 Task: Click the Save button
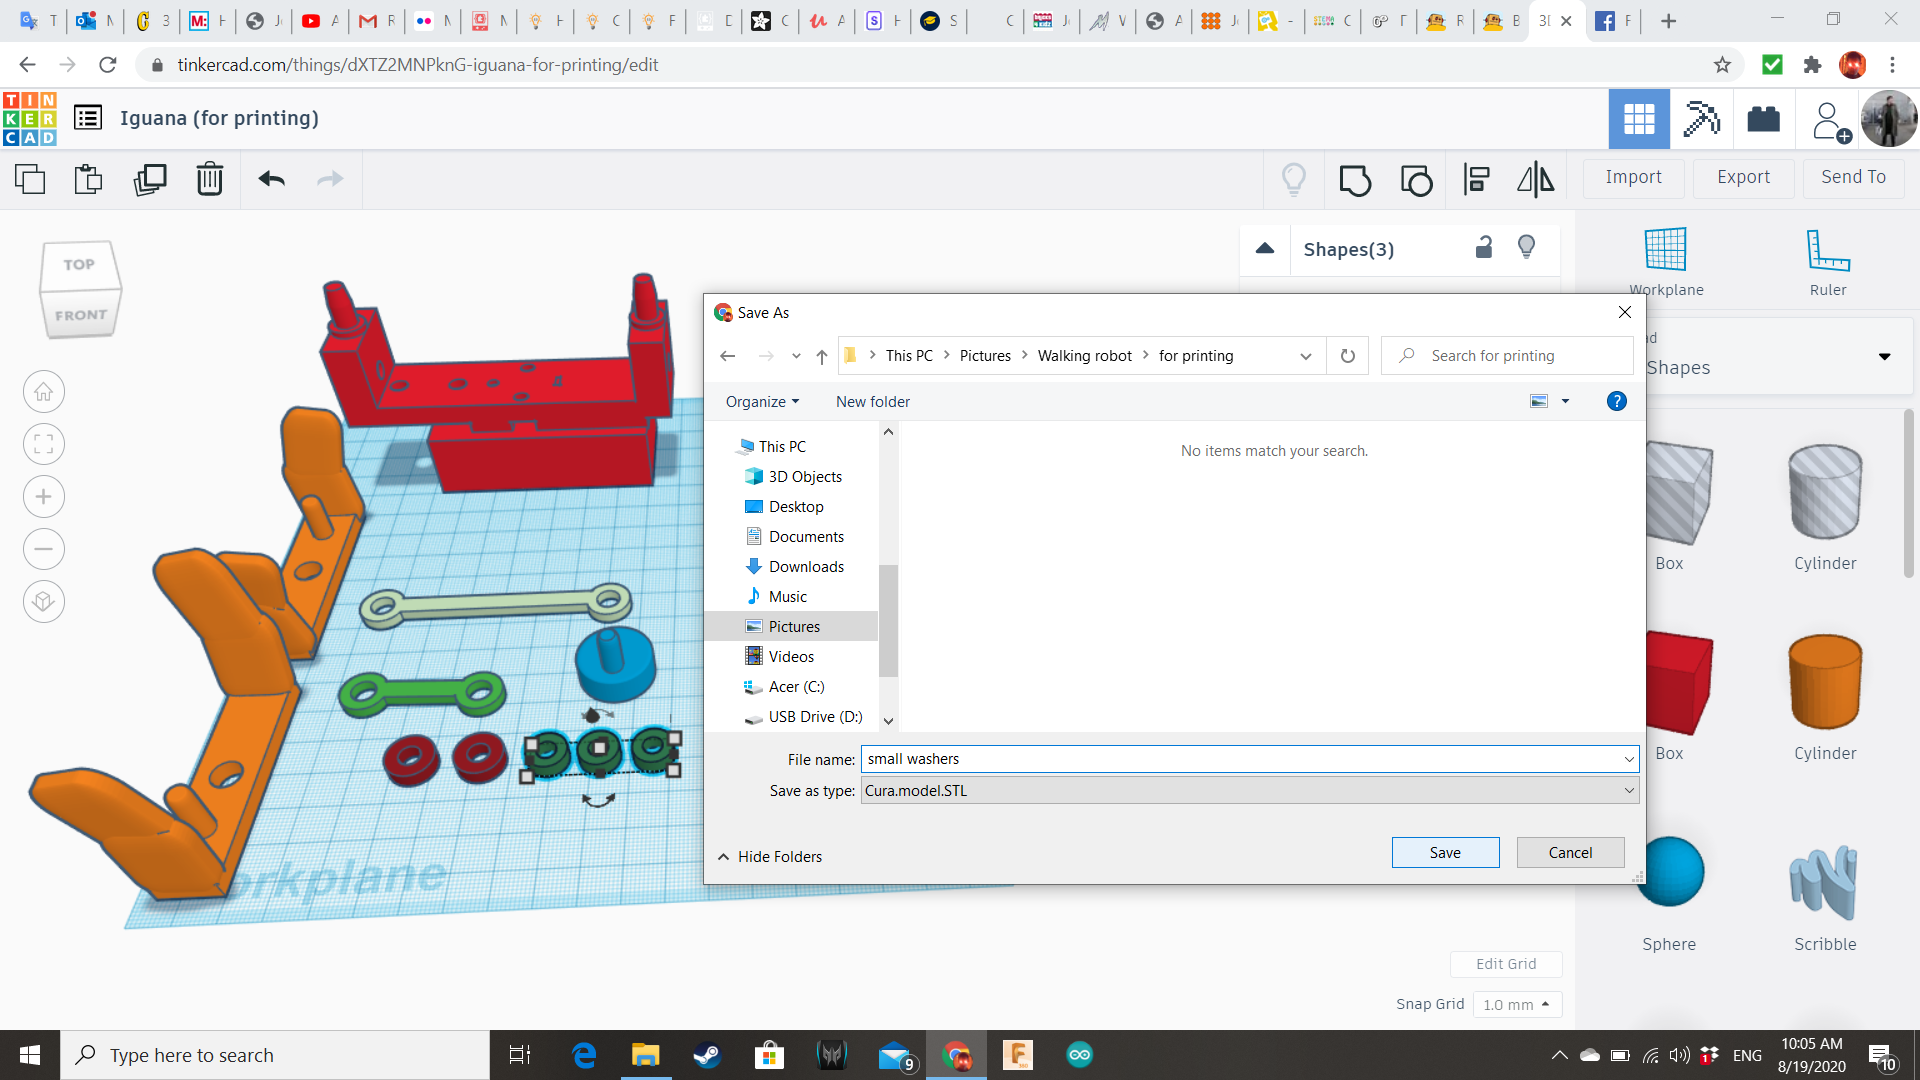(1444, 853)
